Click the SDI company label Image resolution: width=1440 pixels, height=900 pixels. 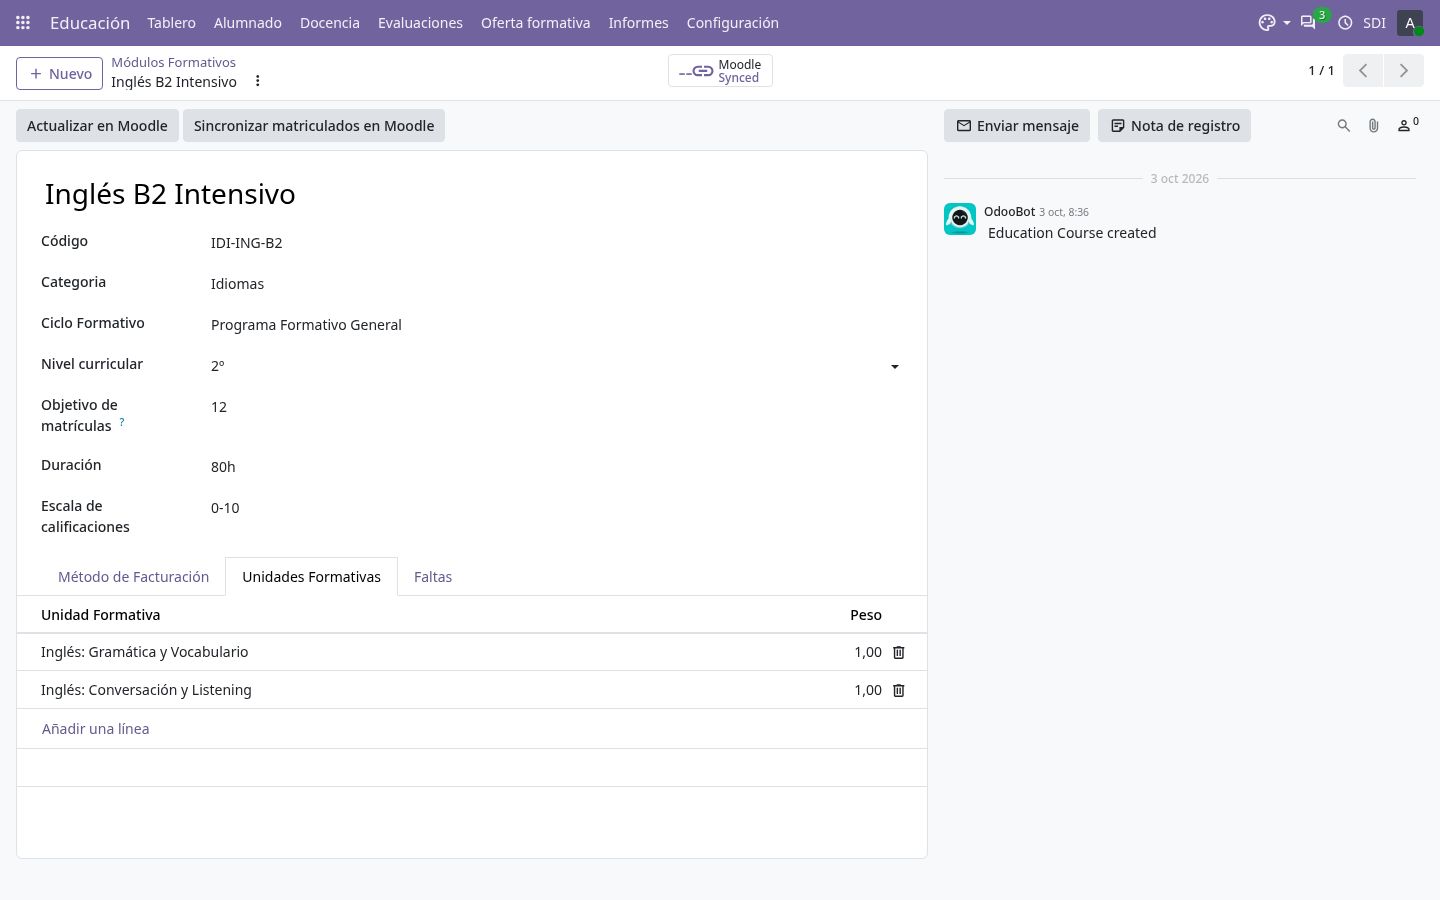(1374, 22)
